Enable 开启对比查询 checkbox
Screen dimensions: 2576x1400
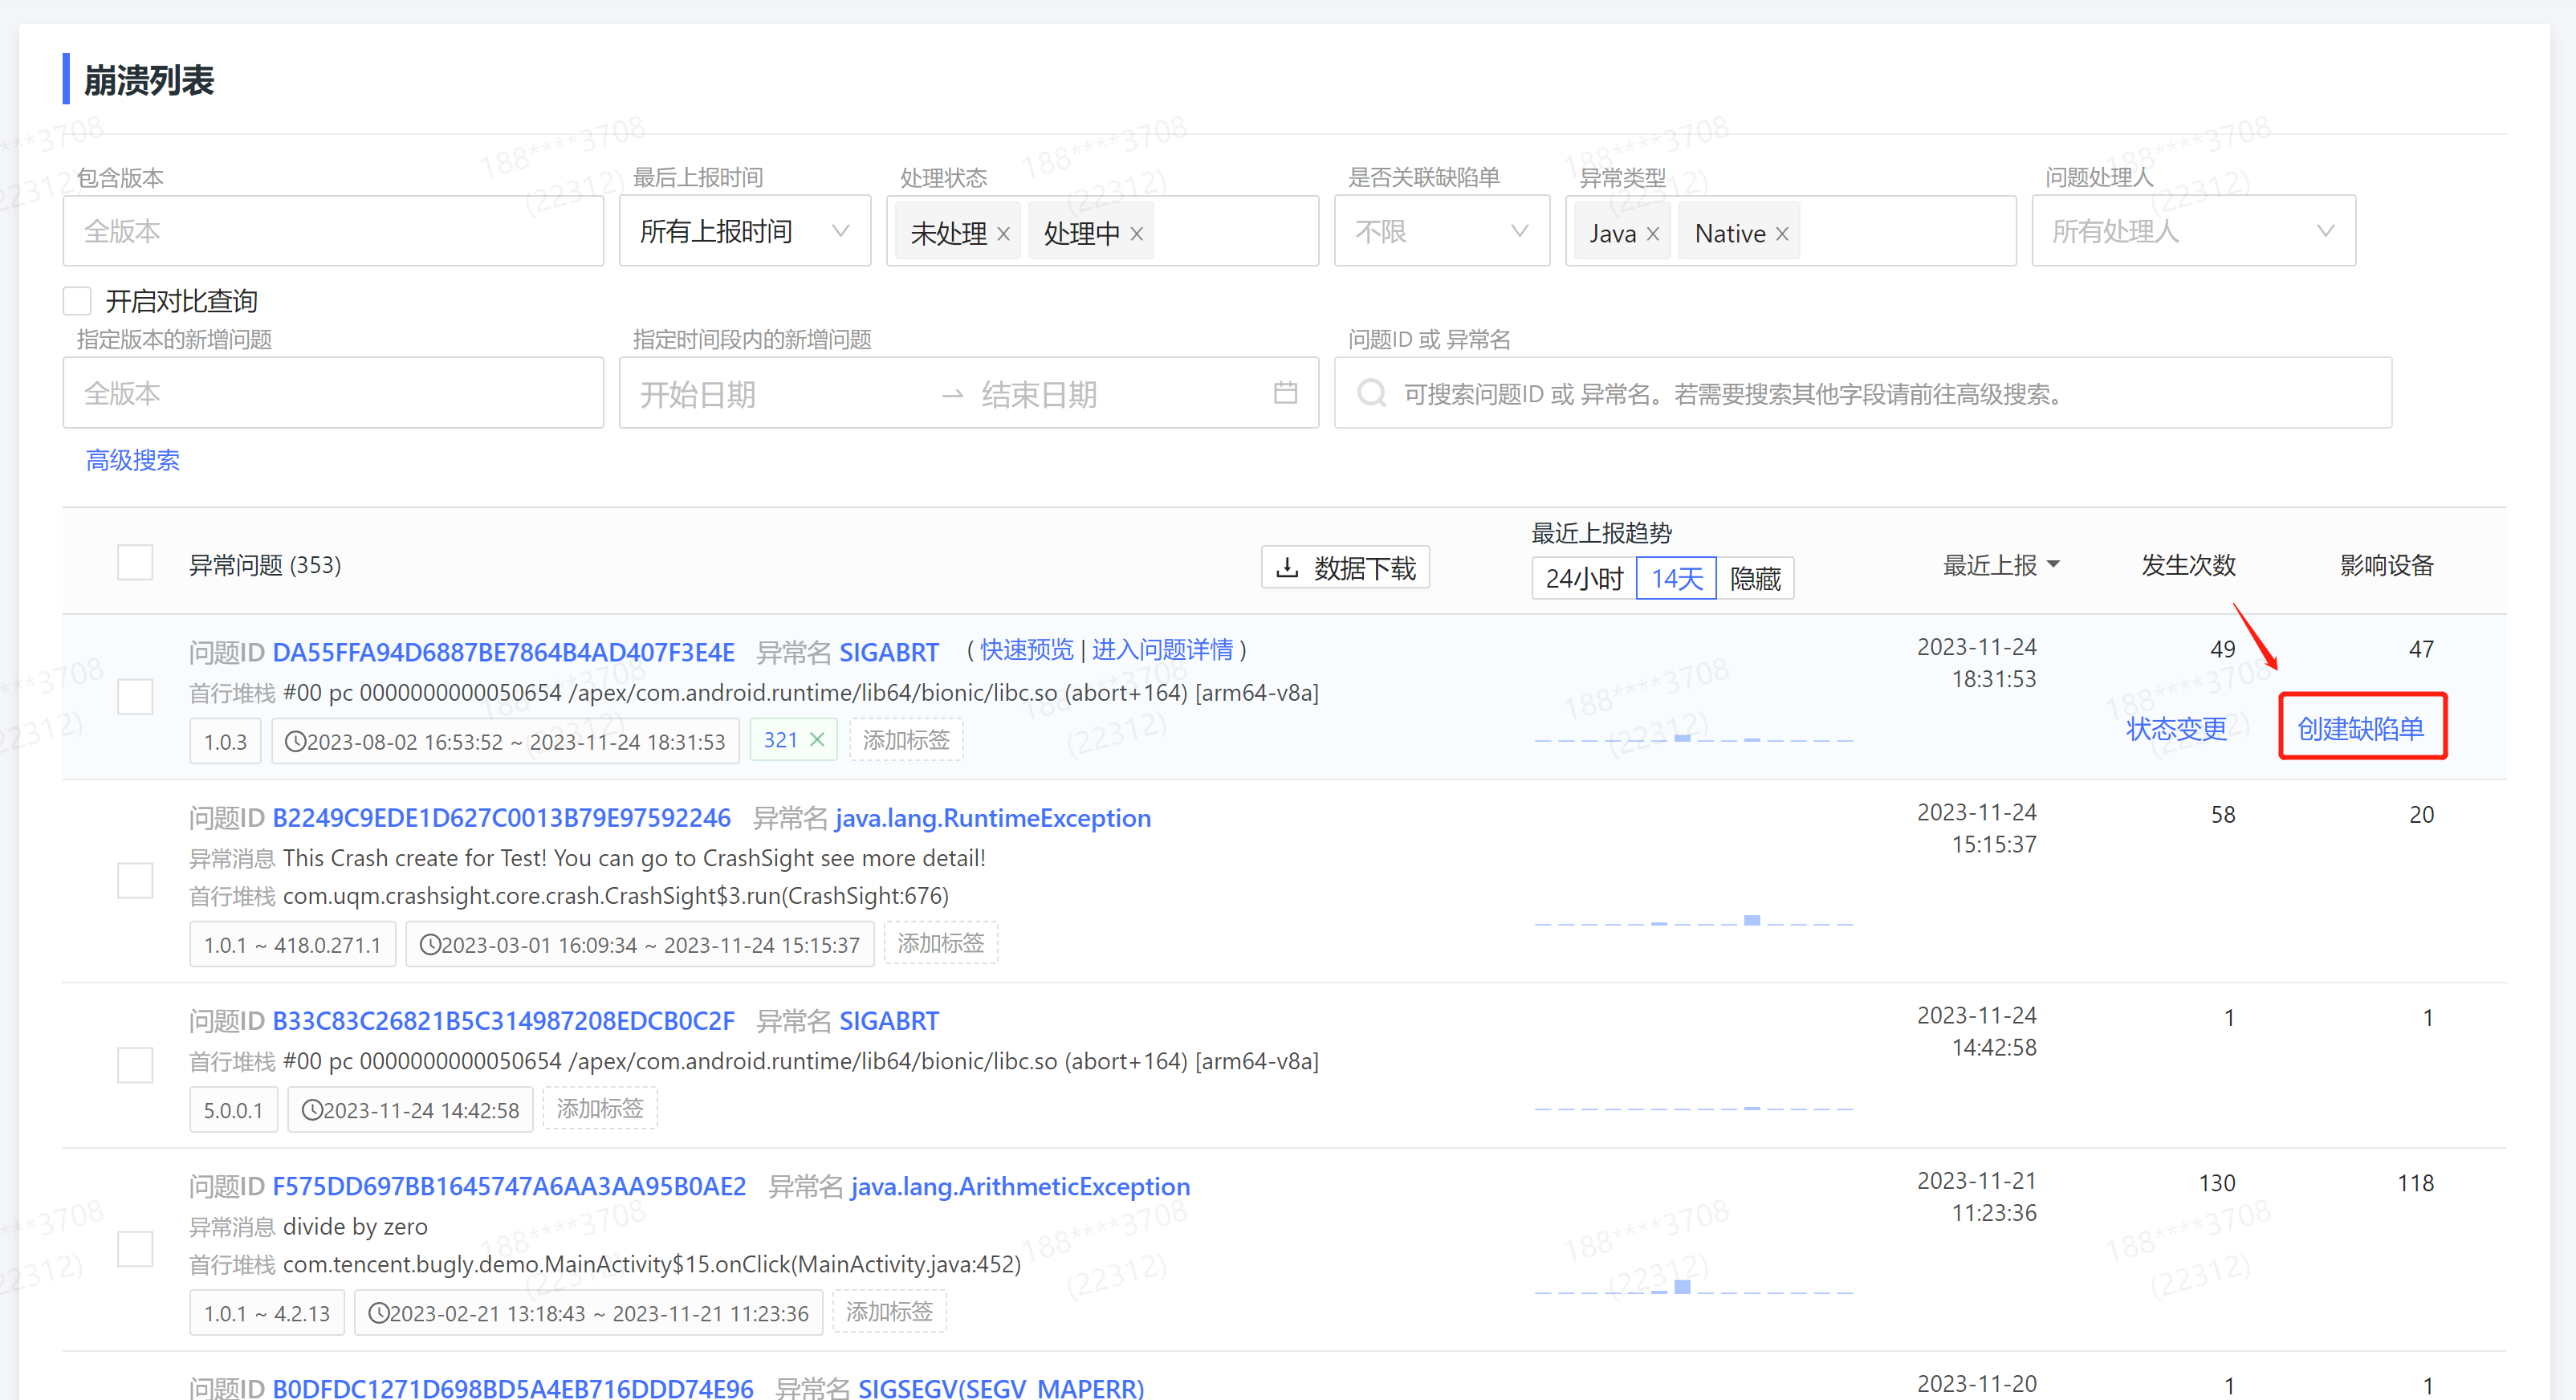(x=77, y=301)
